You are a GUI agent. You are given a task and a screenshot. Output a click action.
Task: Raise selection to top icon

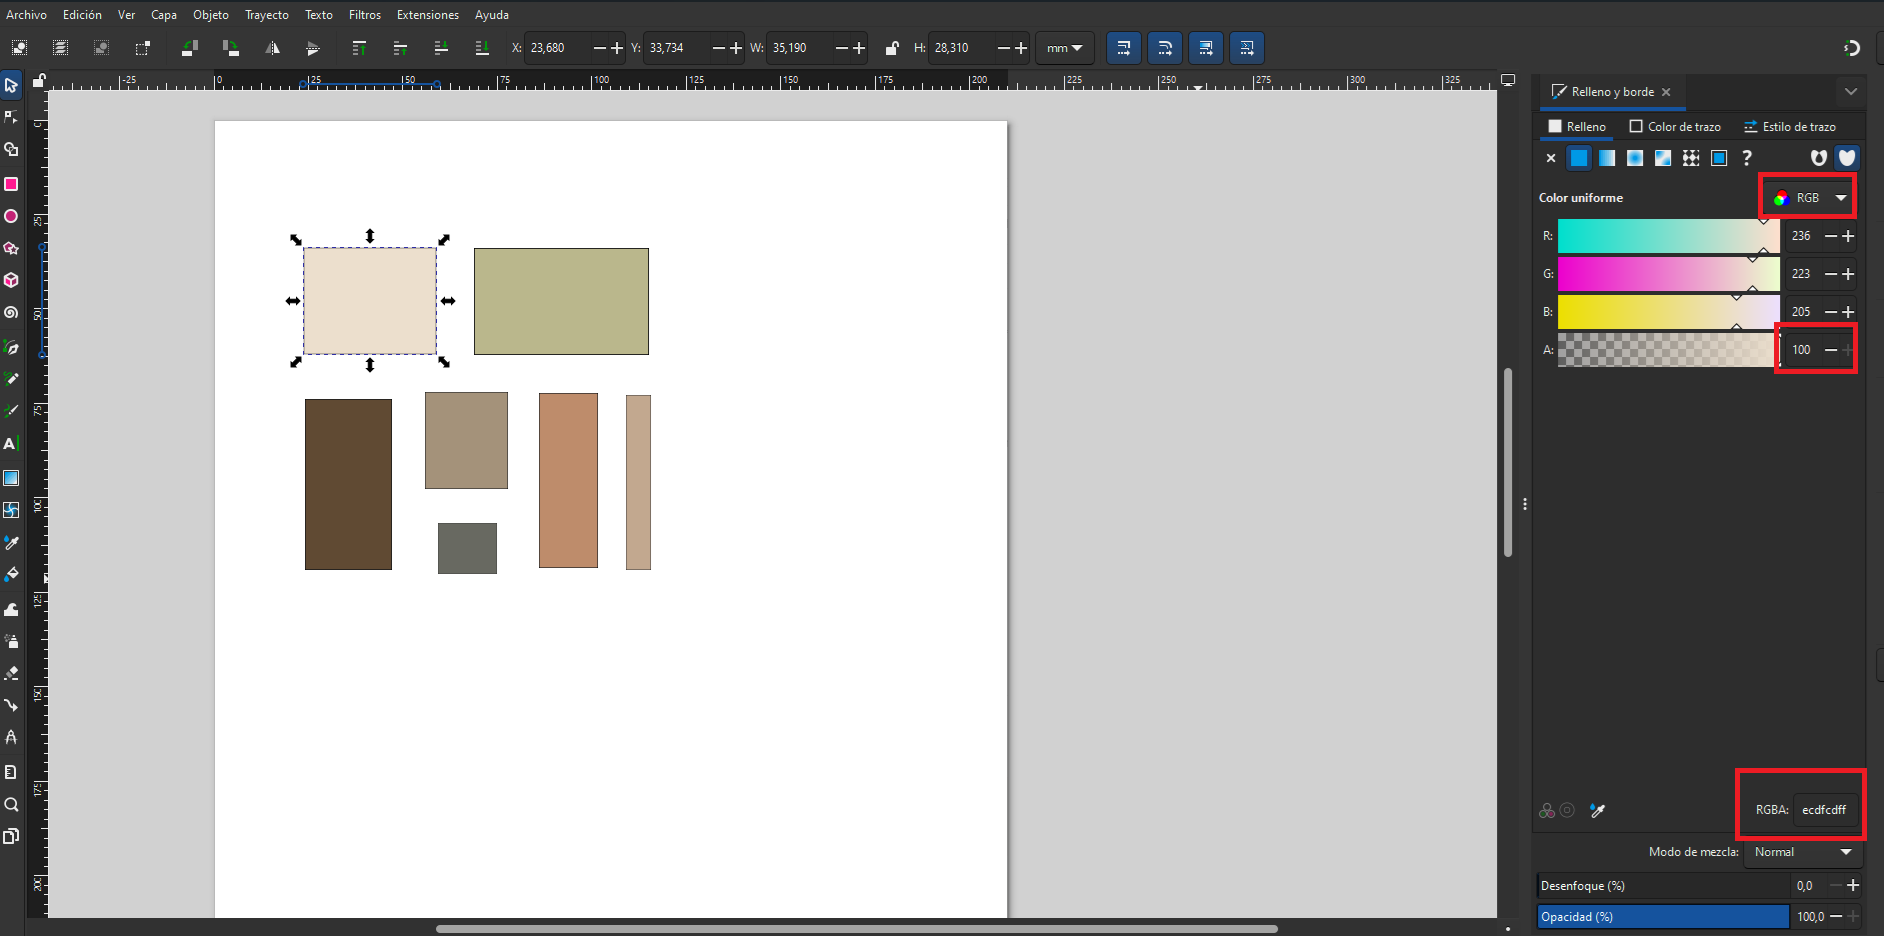359,48
